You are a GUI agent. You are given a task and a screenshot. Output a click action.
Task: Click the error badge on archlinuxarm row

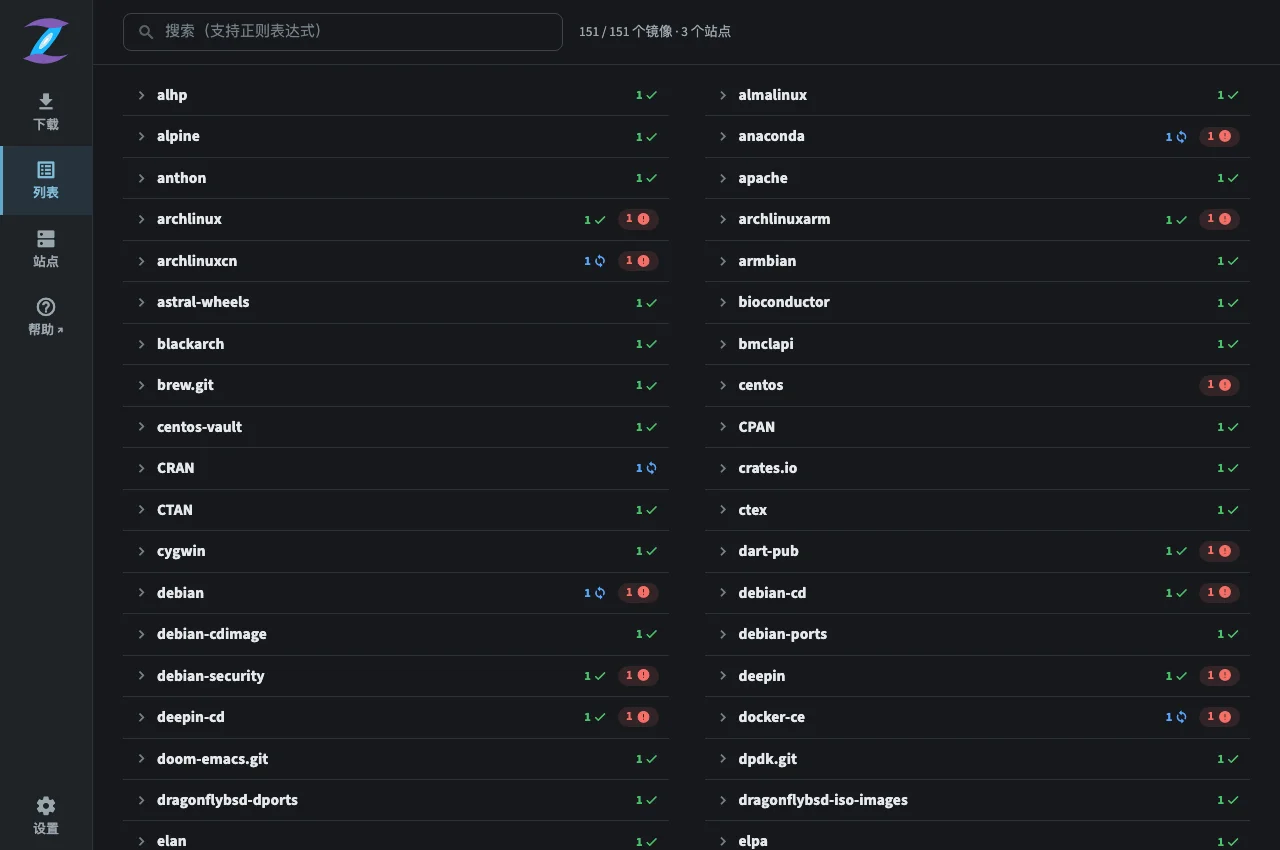click(x=1219, y=219)
